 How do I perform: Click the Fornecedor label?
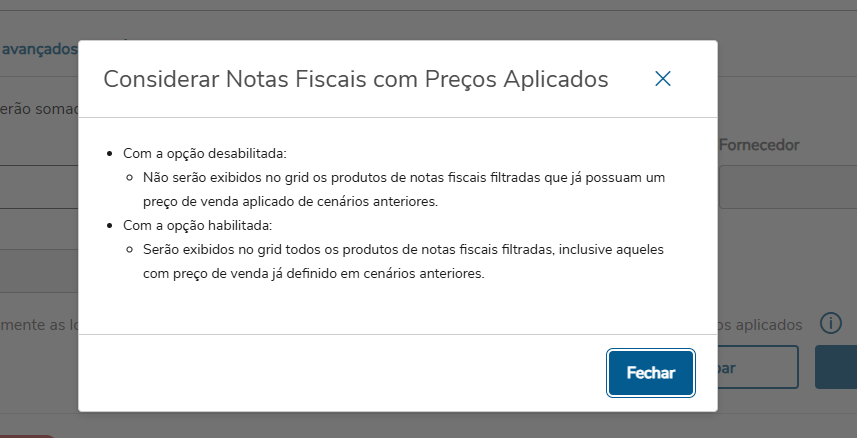759,146
